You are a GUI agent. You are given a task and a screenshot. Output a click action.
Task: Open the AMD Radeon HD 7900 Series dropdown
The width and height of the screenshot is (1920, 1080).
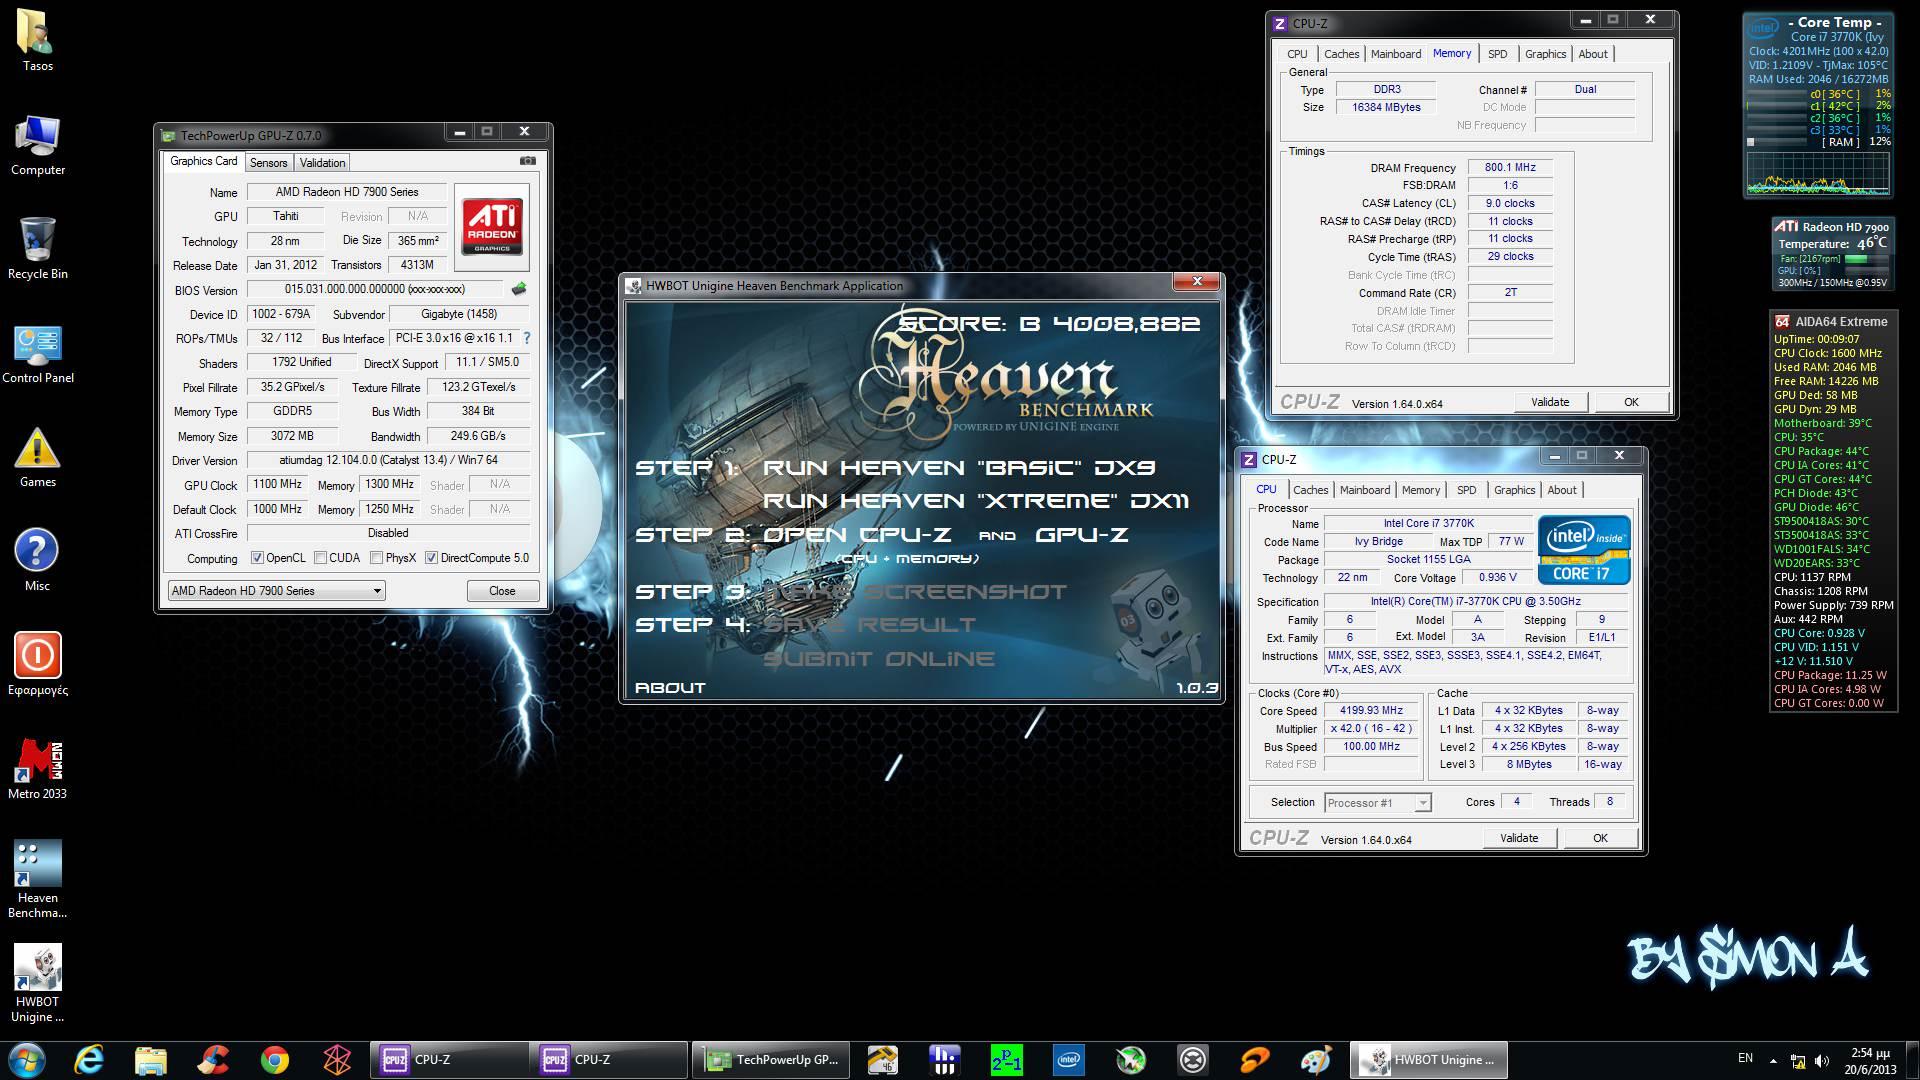coord(276,591)
